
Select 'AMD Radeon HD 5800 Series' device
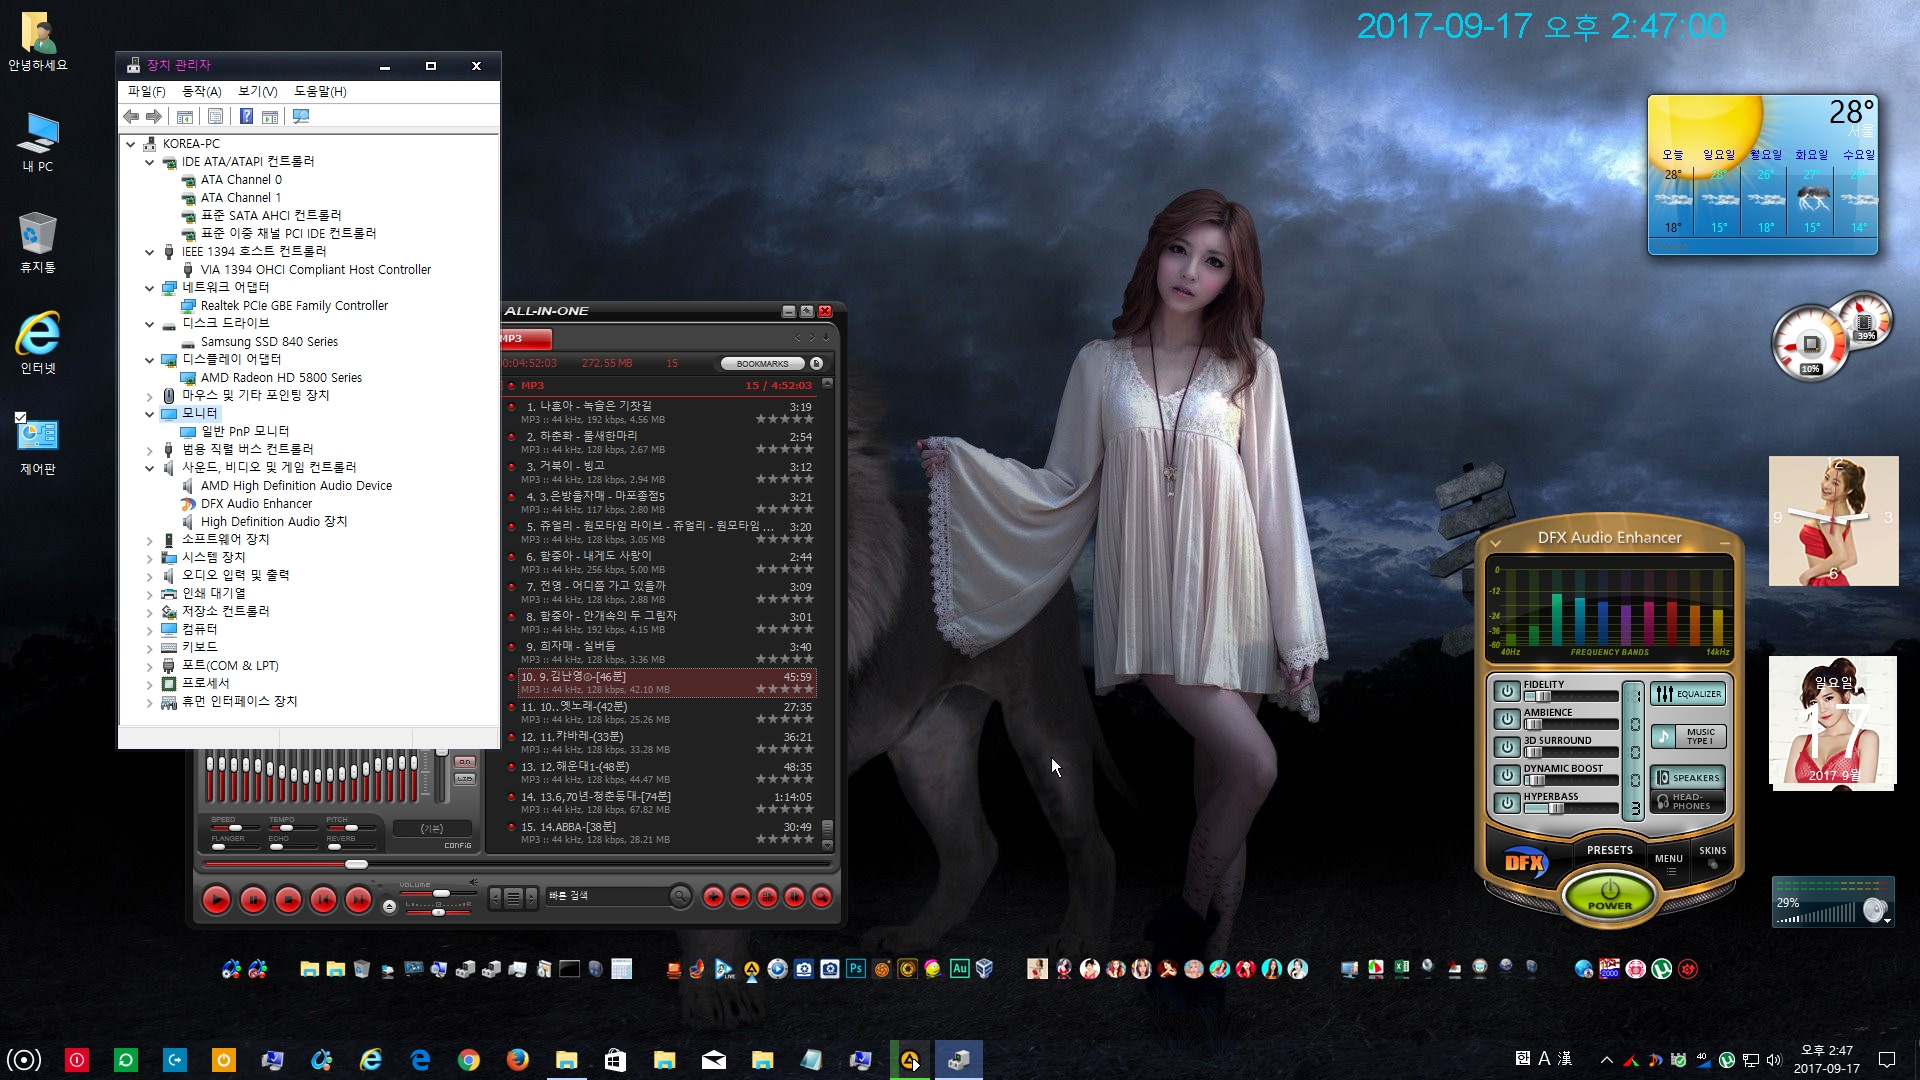281,378
